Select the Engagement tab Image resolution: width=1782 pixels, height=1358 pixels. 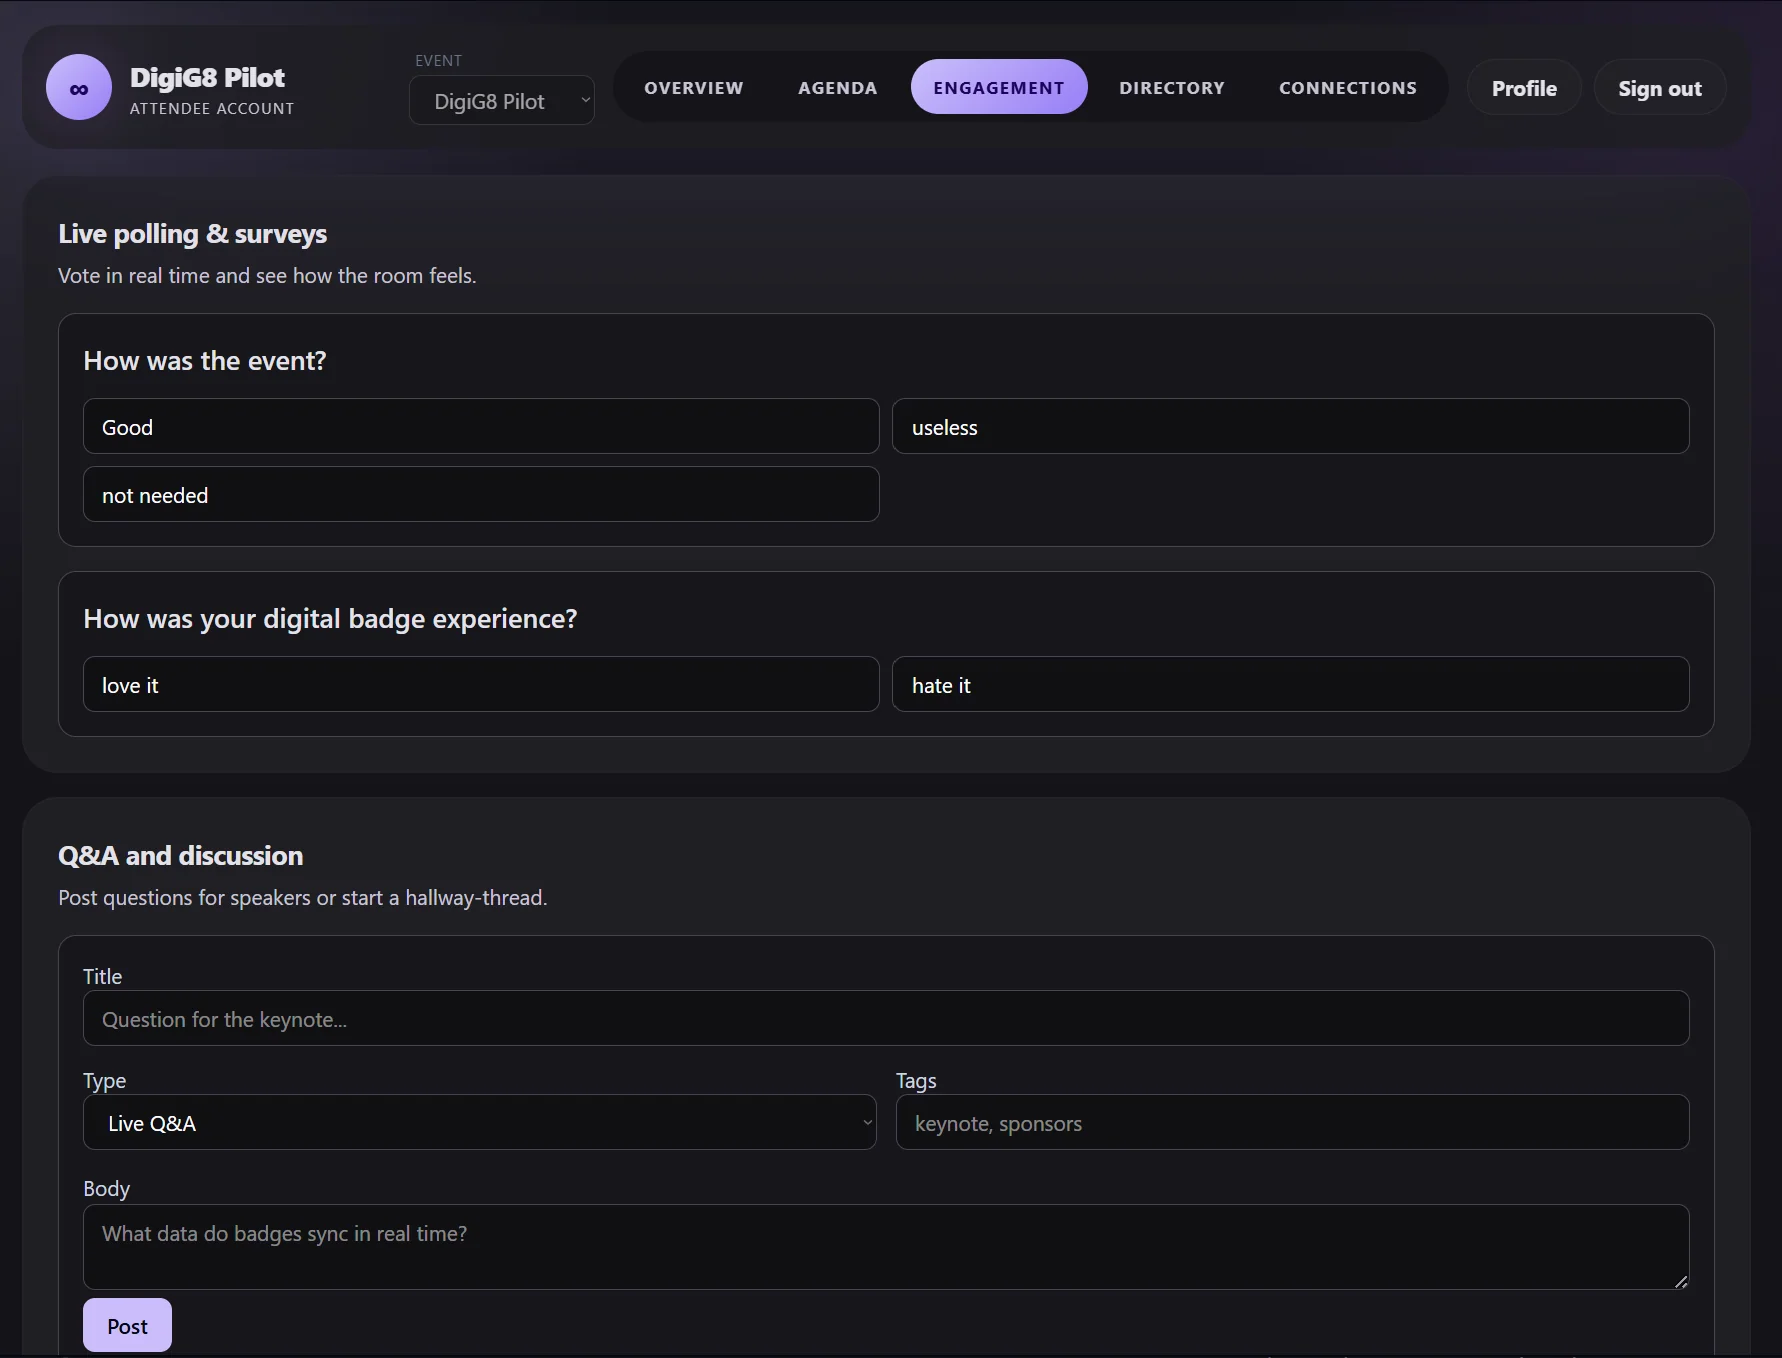[999, 87]
